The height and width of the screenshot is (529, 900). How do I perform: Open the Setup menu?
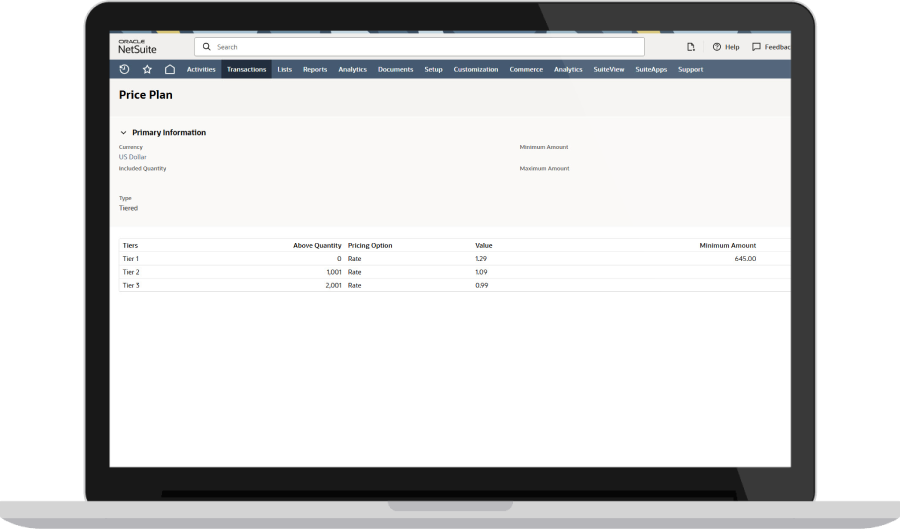(433, 70)
